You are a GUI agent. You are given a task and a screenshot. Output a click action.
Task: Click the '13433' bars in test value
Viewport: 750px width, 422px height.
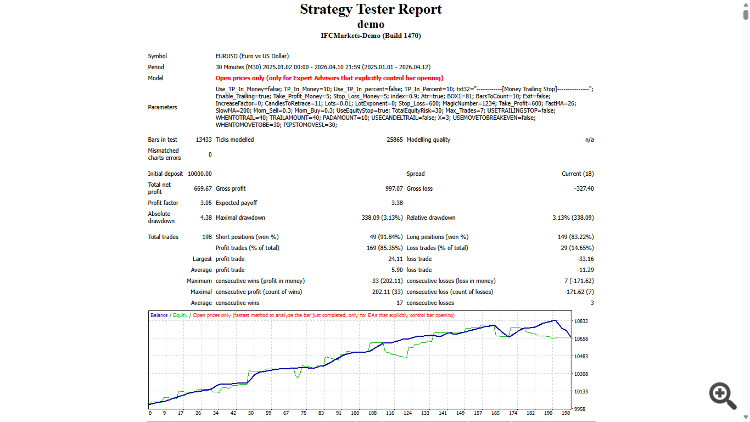204,140
